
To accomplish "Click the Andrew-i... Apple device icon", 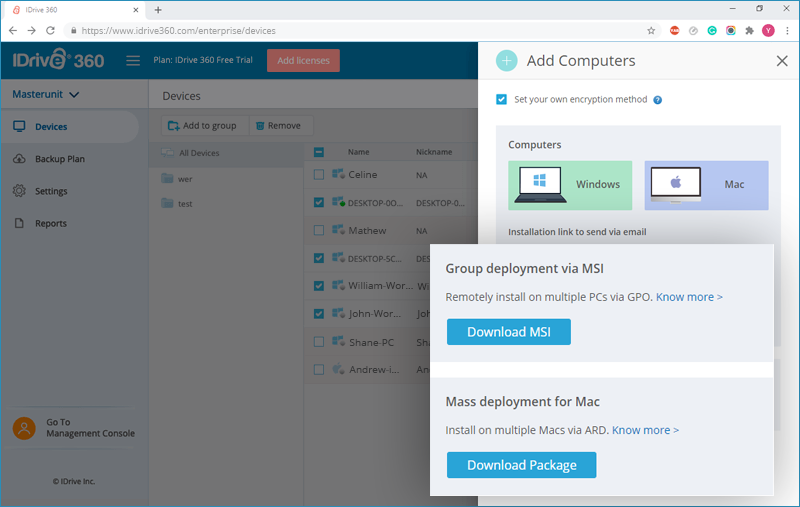I will pyautogui.click(x=338, y=369).
